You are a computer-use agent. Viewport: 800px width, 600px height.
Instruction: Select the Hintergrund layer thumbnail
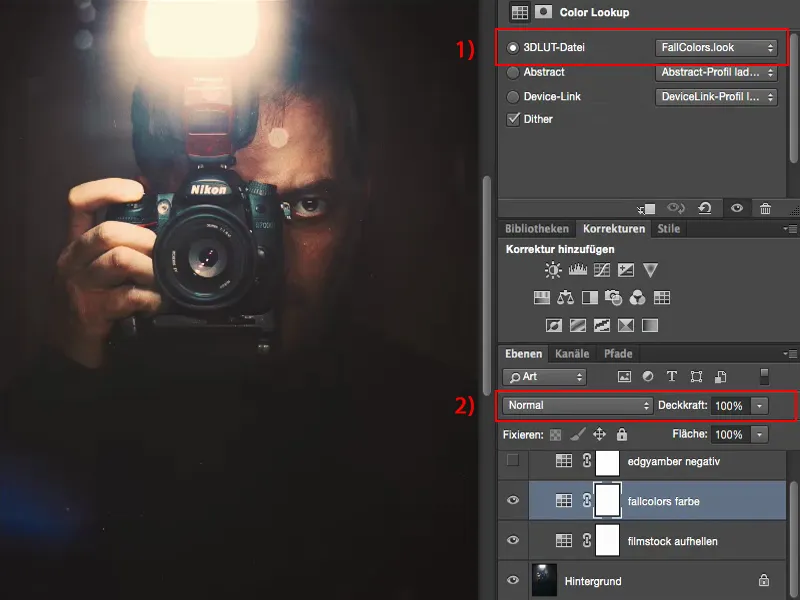click(544, 580)
